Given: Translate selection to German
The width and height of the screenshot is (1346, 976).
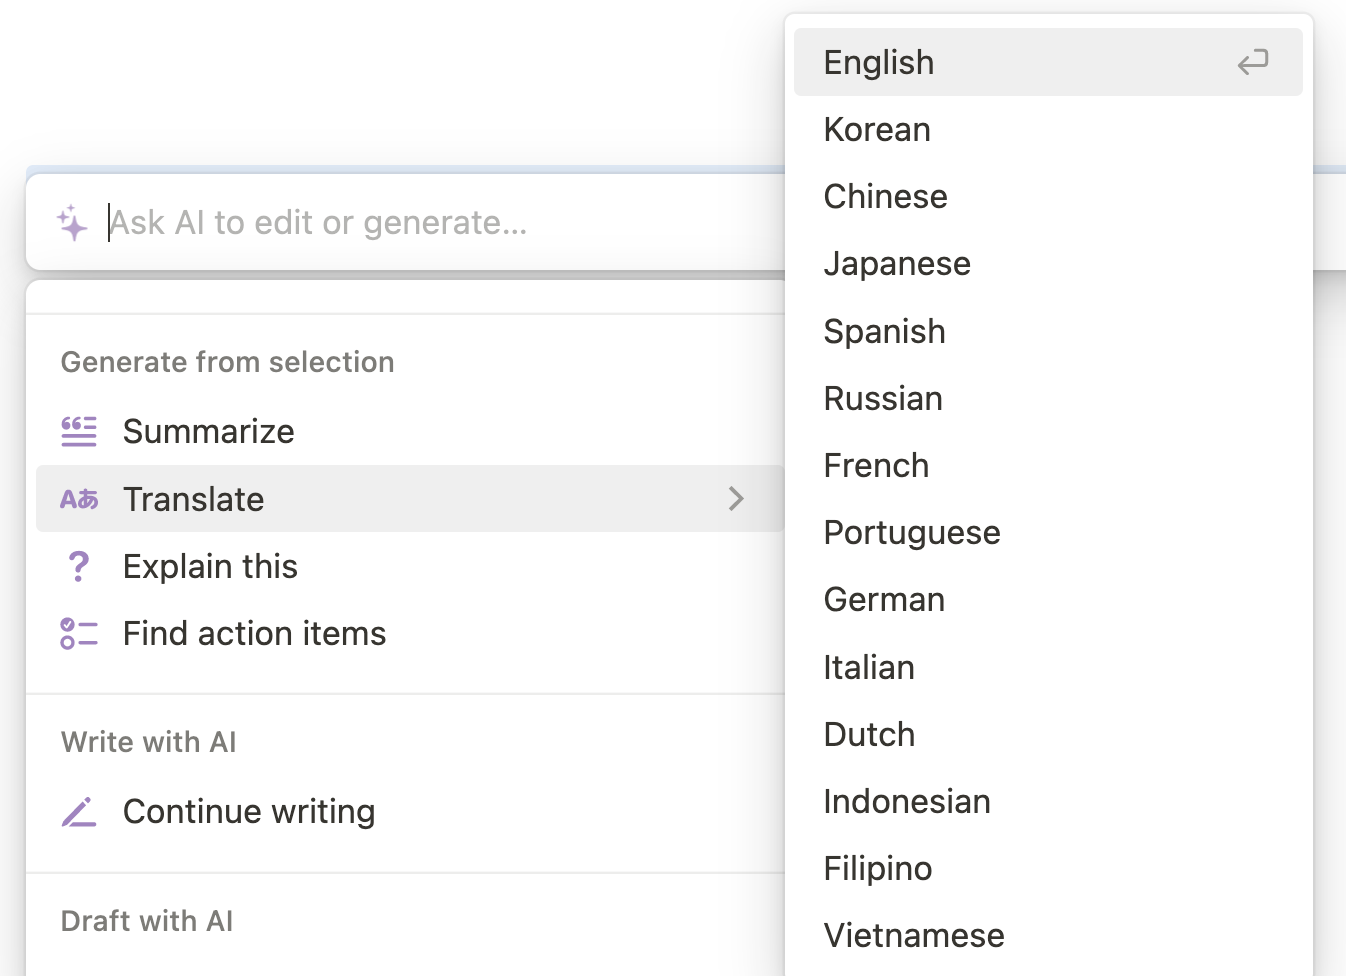Looking at the screenshot, I should pos(884,600).
